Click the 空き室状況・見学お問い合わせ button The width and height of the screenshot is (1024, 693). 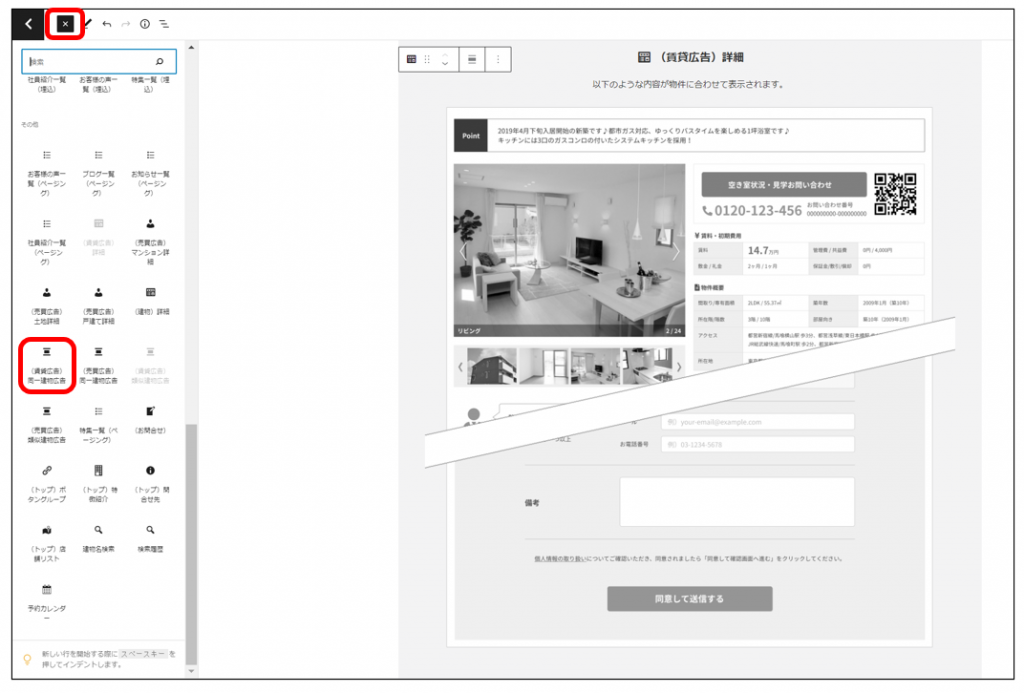tap(783, 185)
